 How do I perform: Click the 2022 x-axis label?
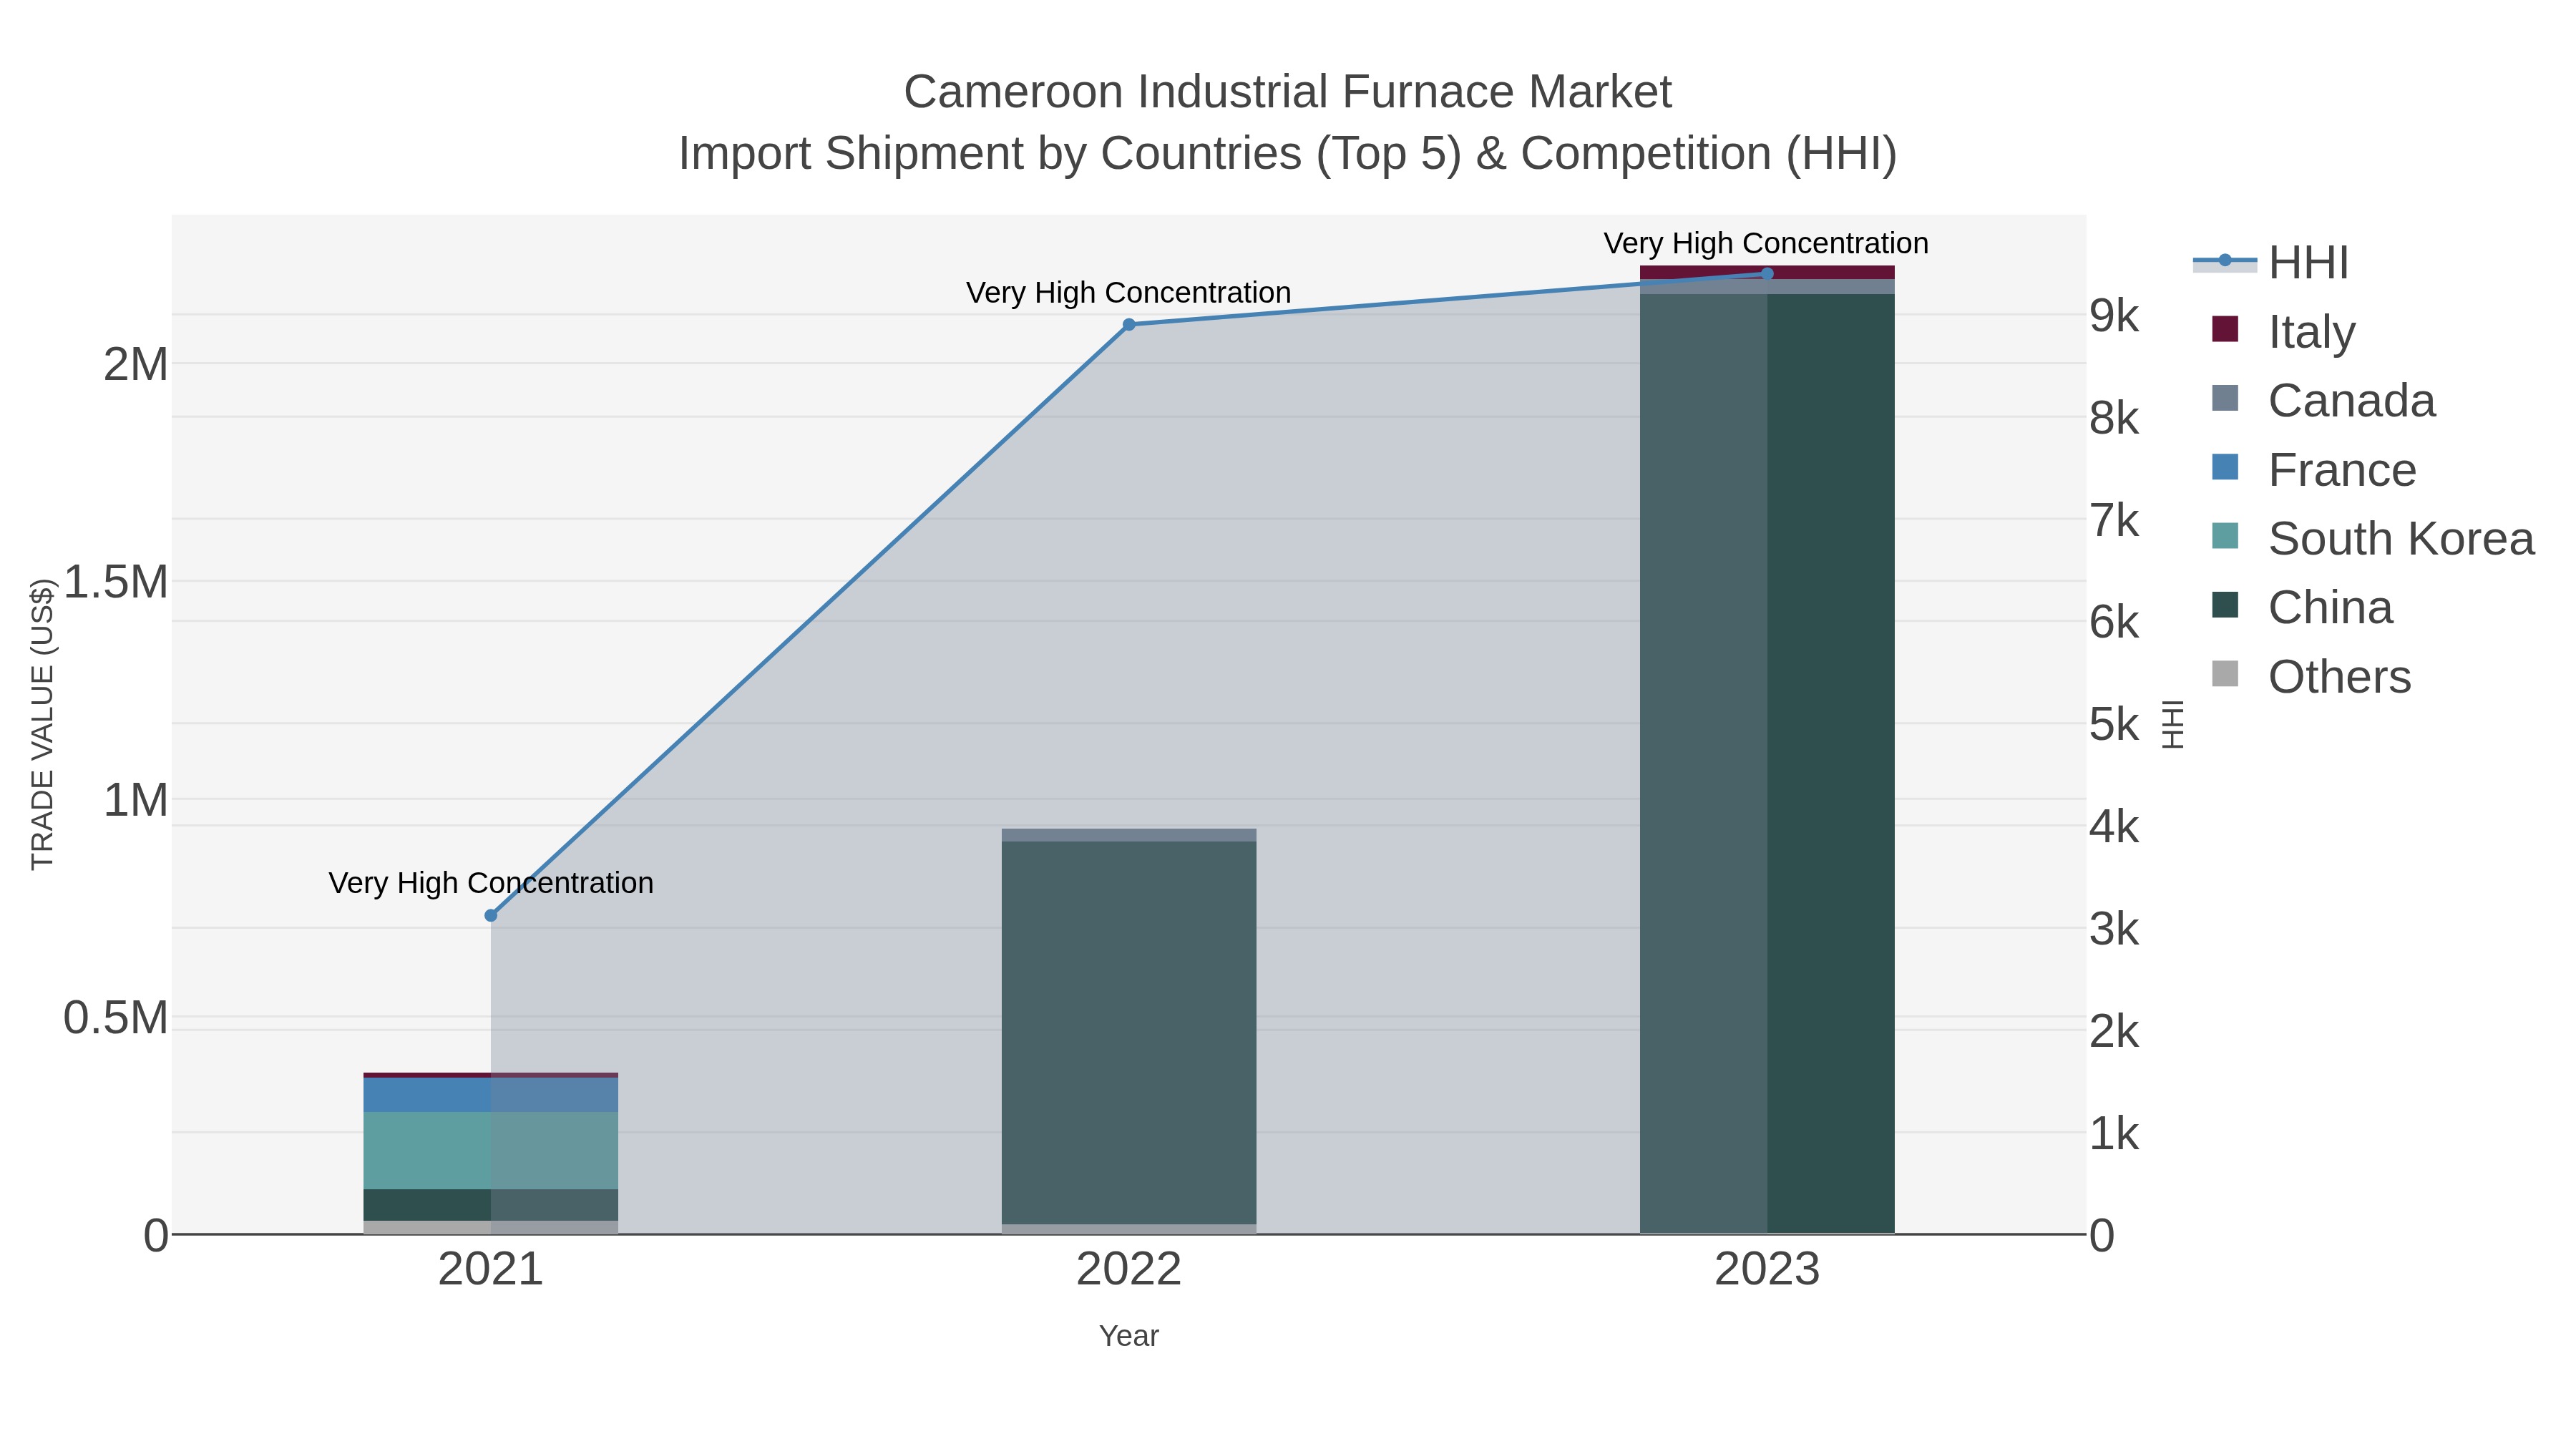[1129, 1270]
